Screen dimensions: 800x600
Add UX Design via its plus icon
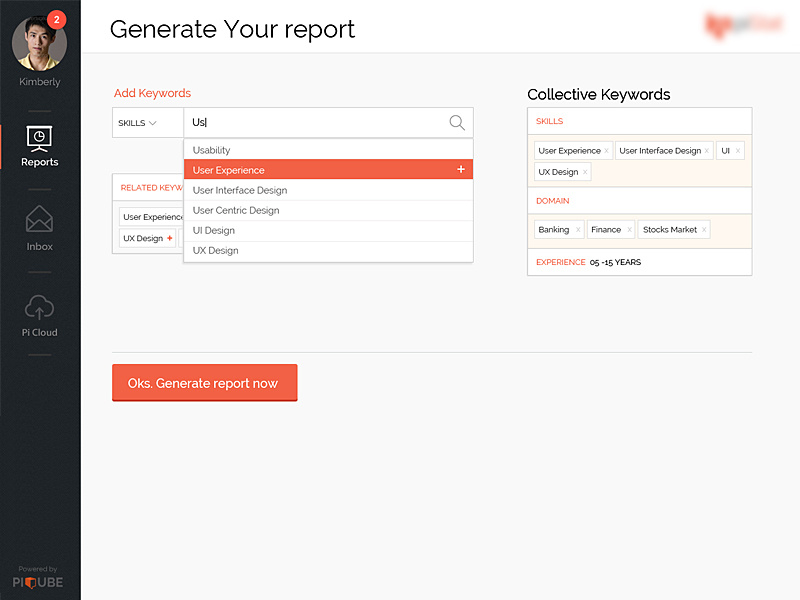point(170,239)
